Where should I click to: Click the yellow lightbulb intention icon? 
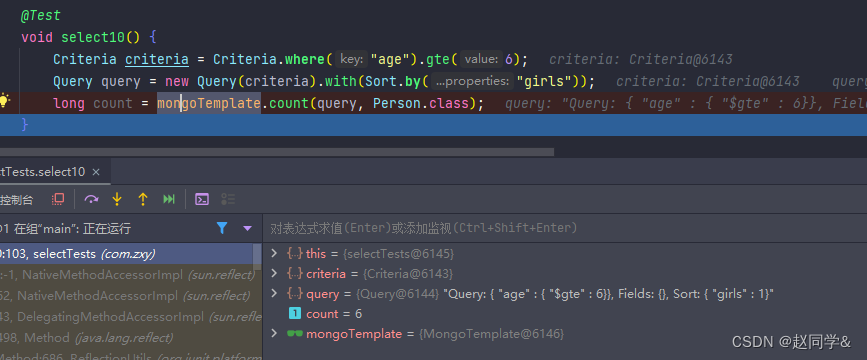[x=4, y=101]
